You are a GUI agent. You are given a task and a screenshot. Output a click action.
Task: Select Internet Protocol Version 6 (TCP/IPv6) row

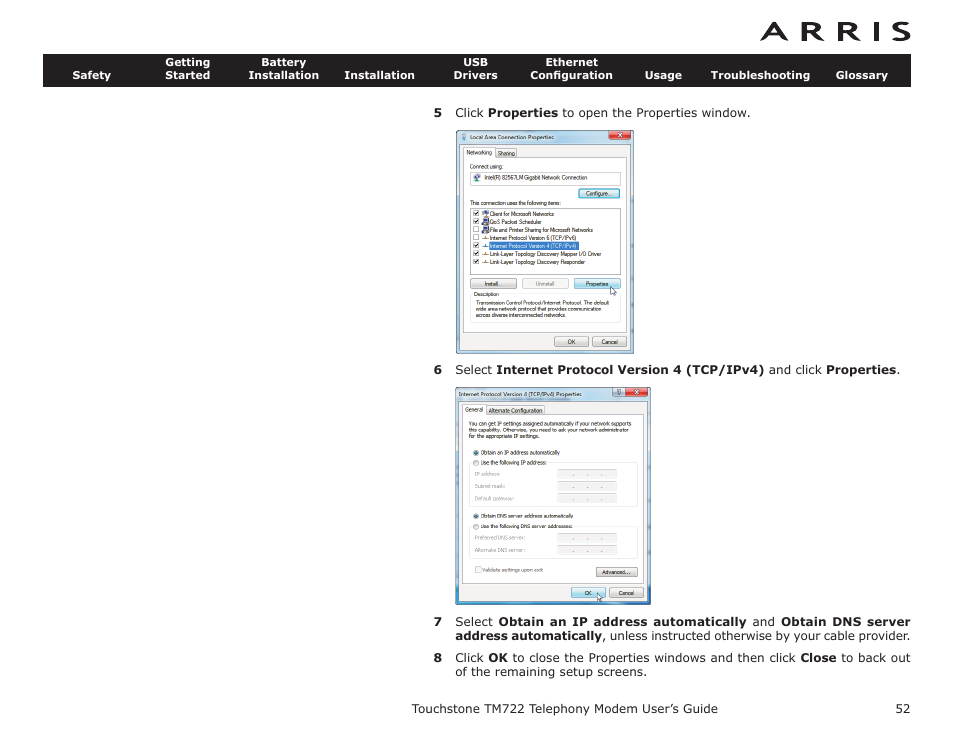click(533, 238)
